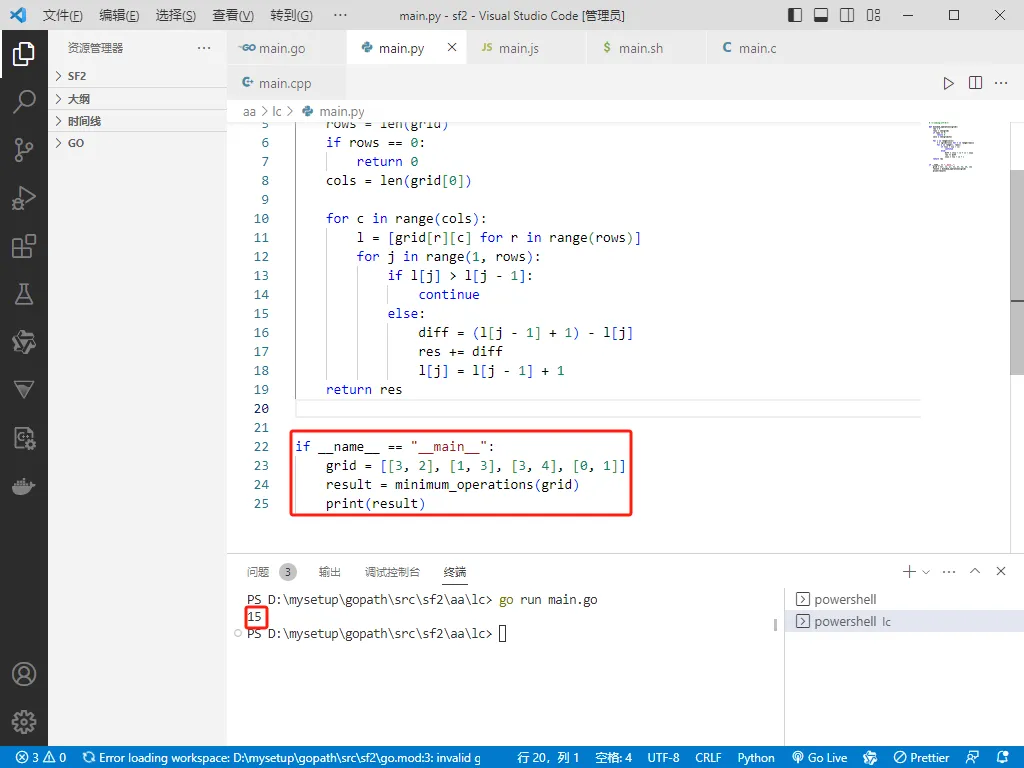The image size is (1024, 768).
Task: Open the new terminal profile dropdown arrow
Action: 926,572
